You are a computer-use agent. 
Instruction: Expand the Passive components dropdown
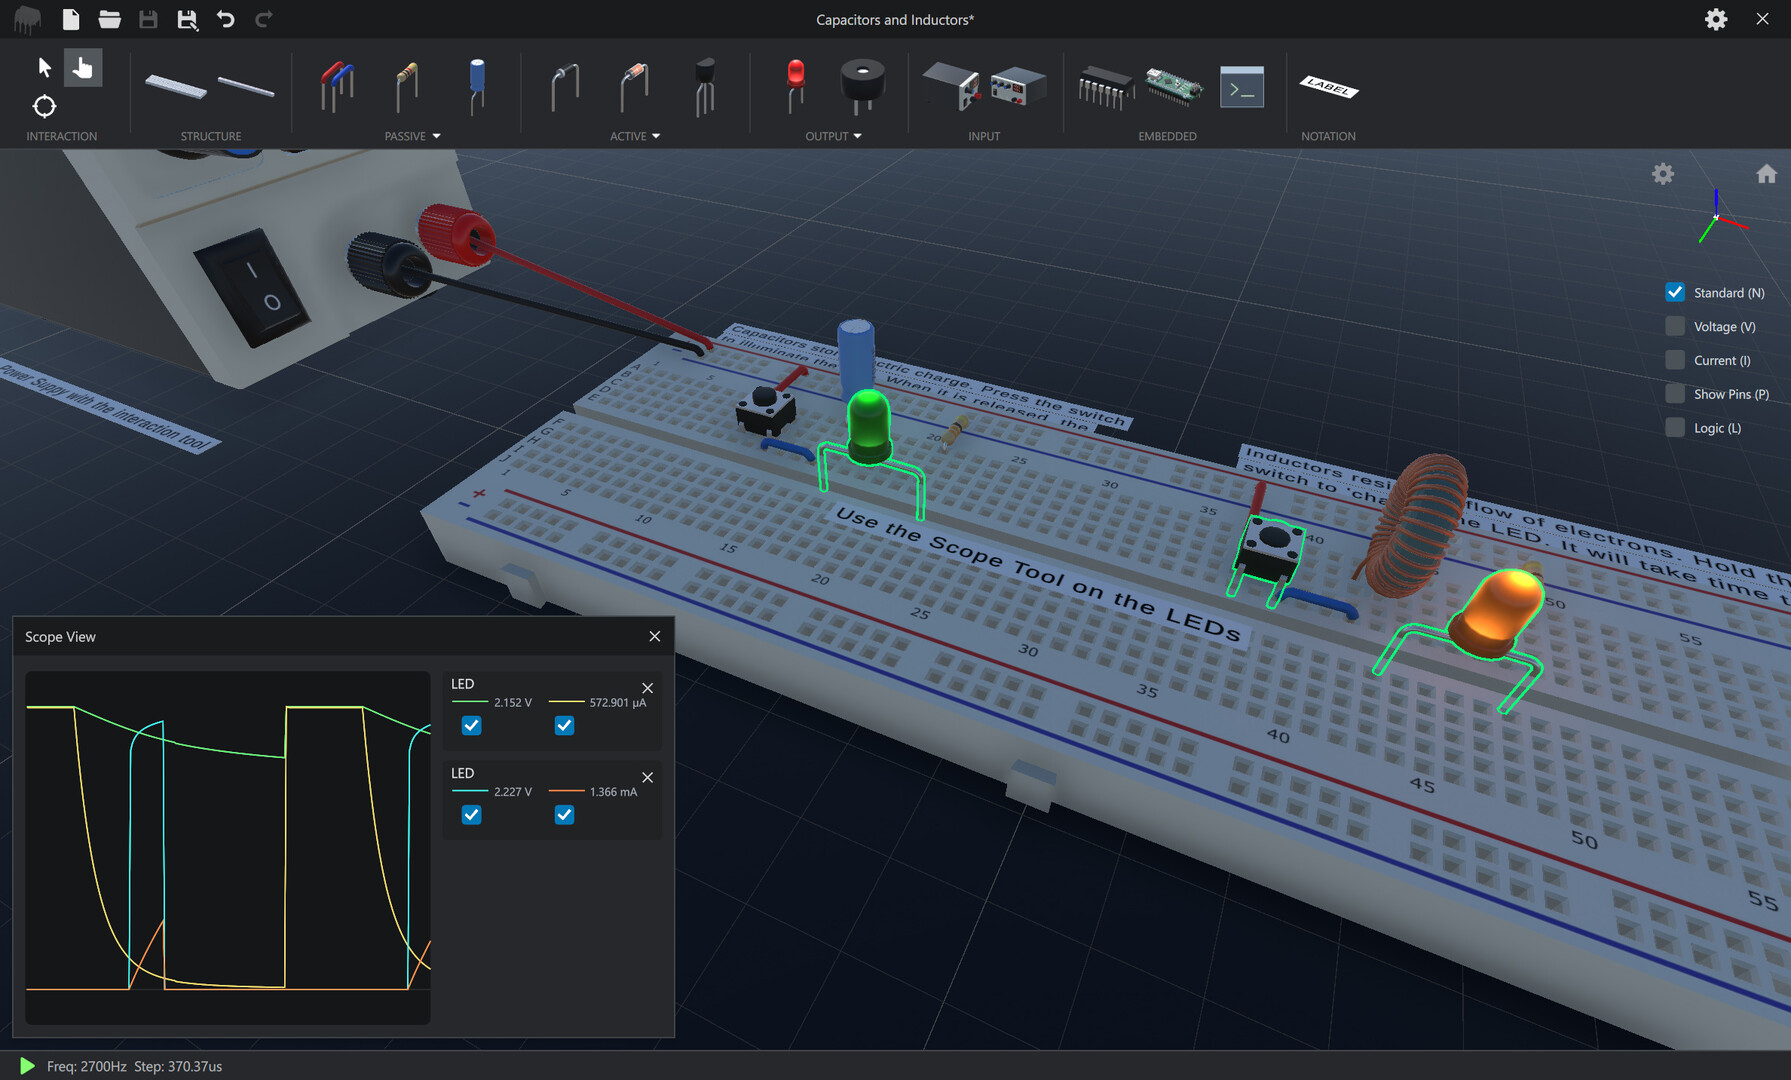tap(437, 136)
